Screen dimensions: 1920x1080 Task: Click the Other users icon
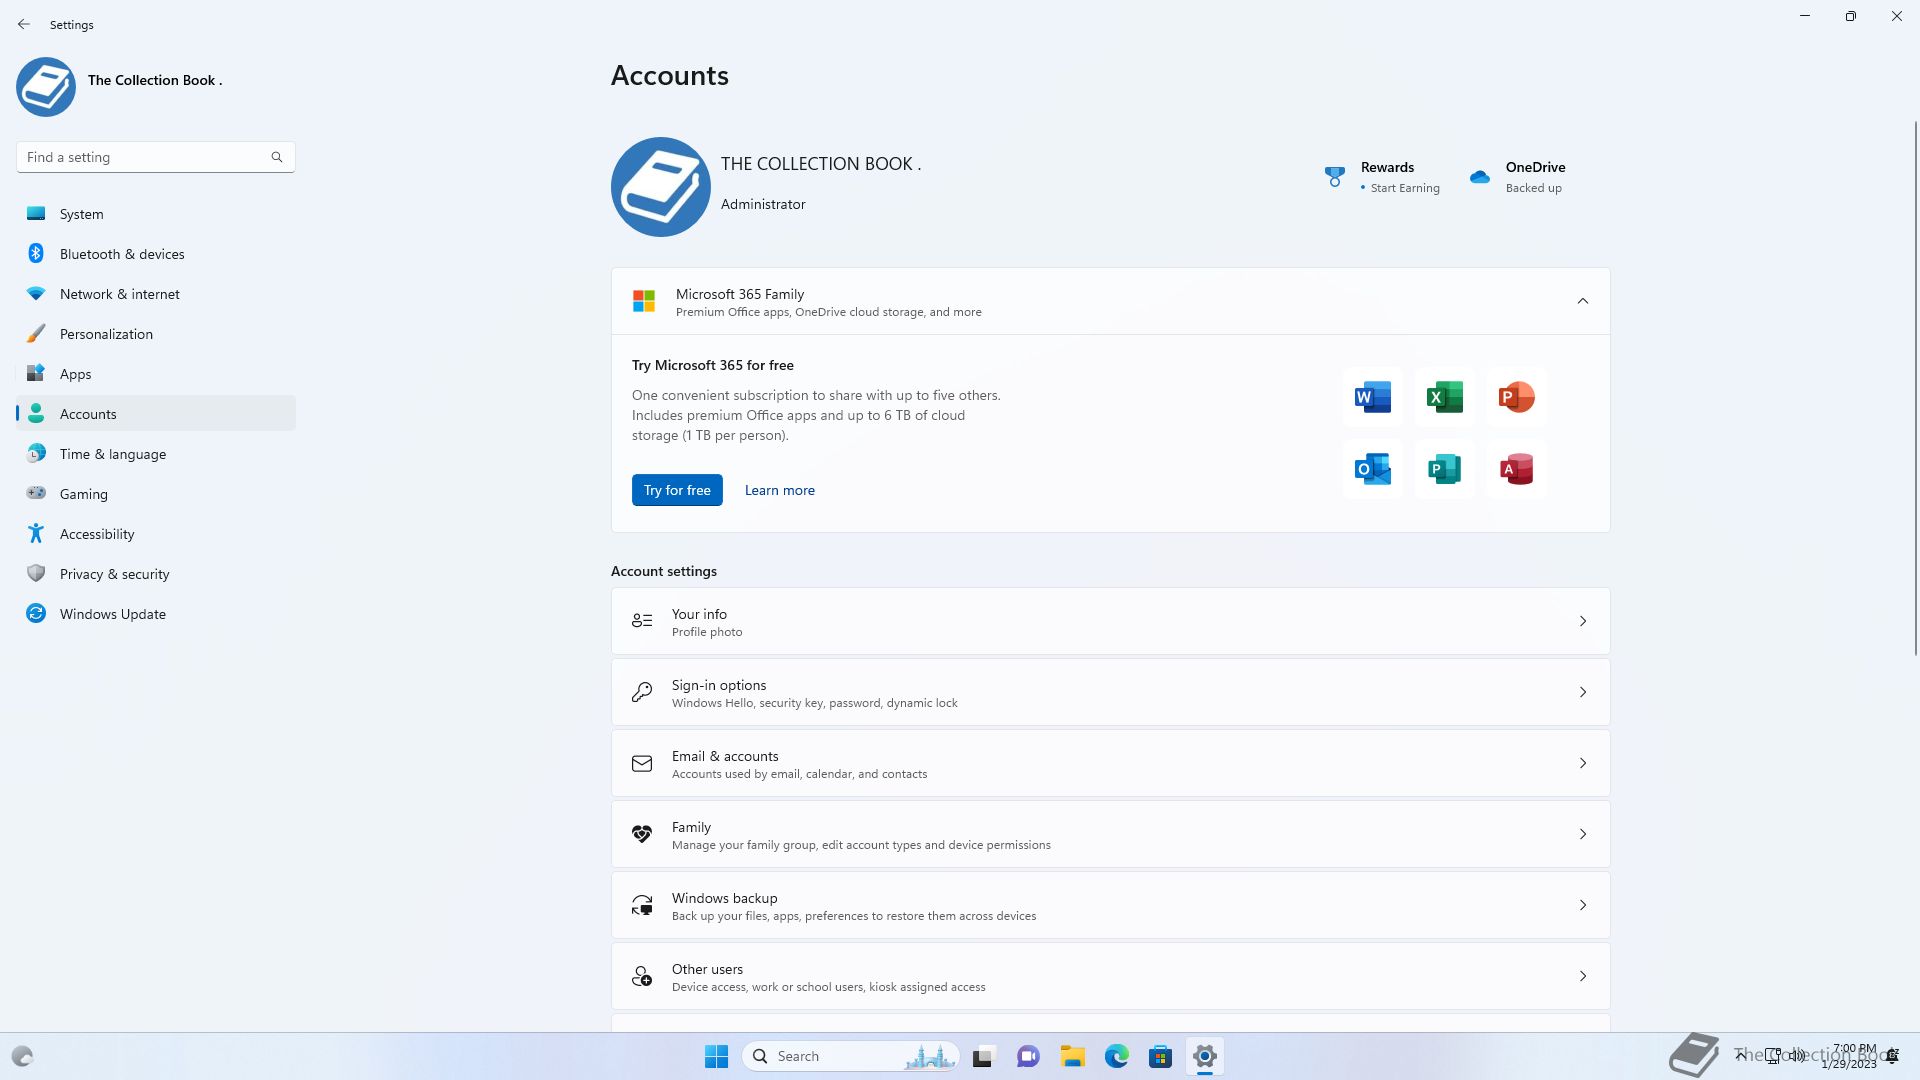point(642,976)
